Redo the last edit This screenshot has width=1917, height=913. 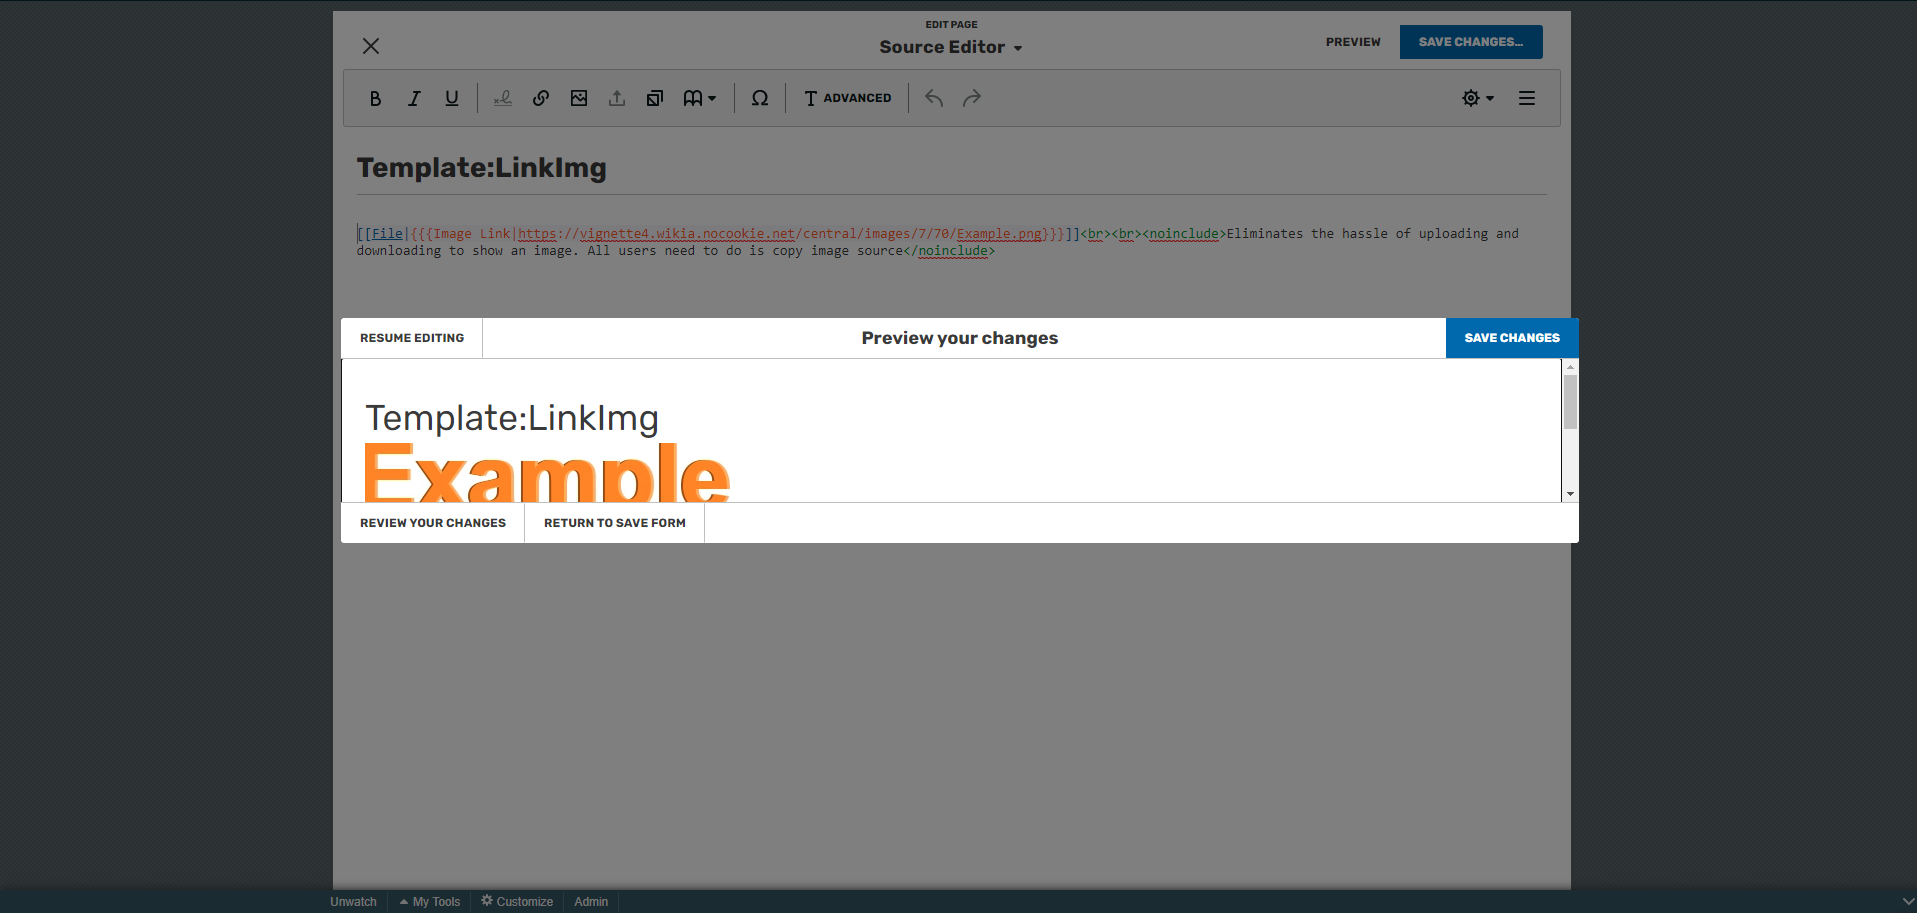click(972, 98)
